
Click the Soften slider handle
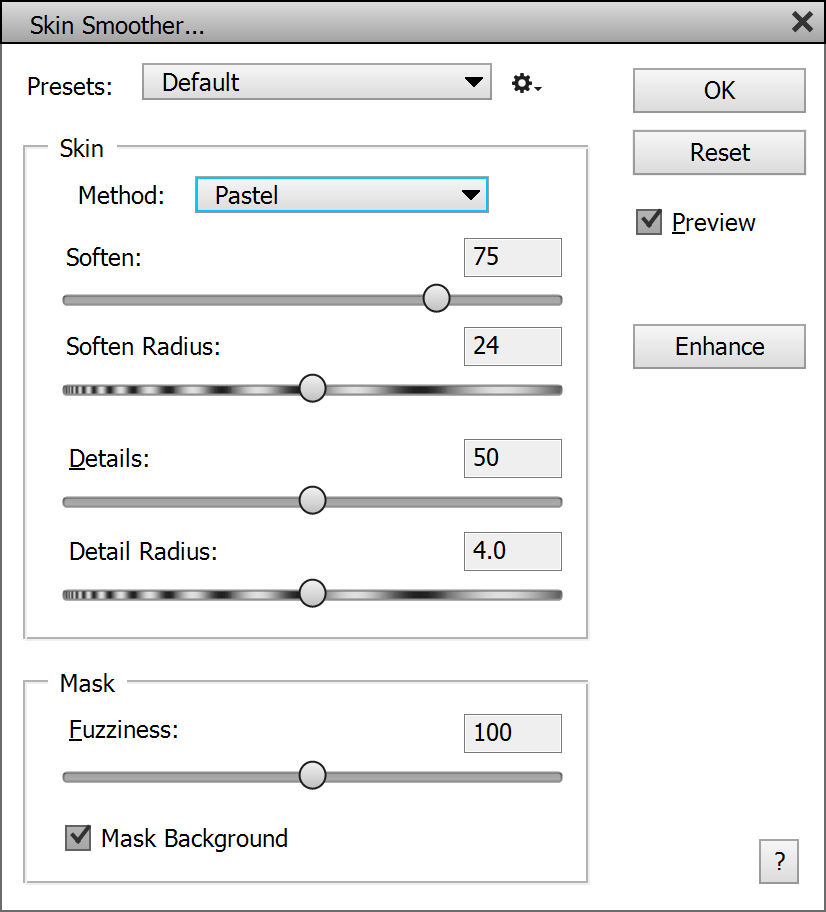[x=436, y=299]
